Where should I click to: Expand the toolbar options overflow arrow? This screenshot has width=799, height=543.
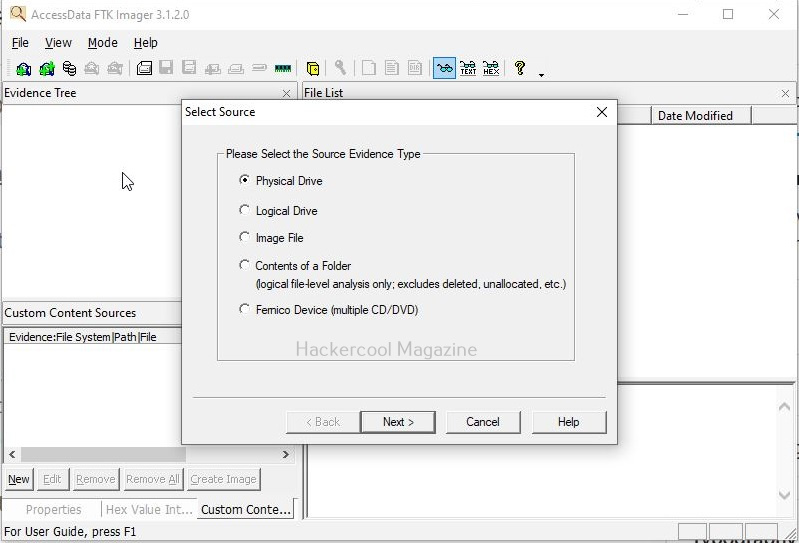tap(541, 74)
